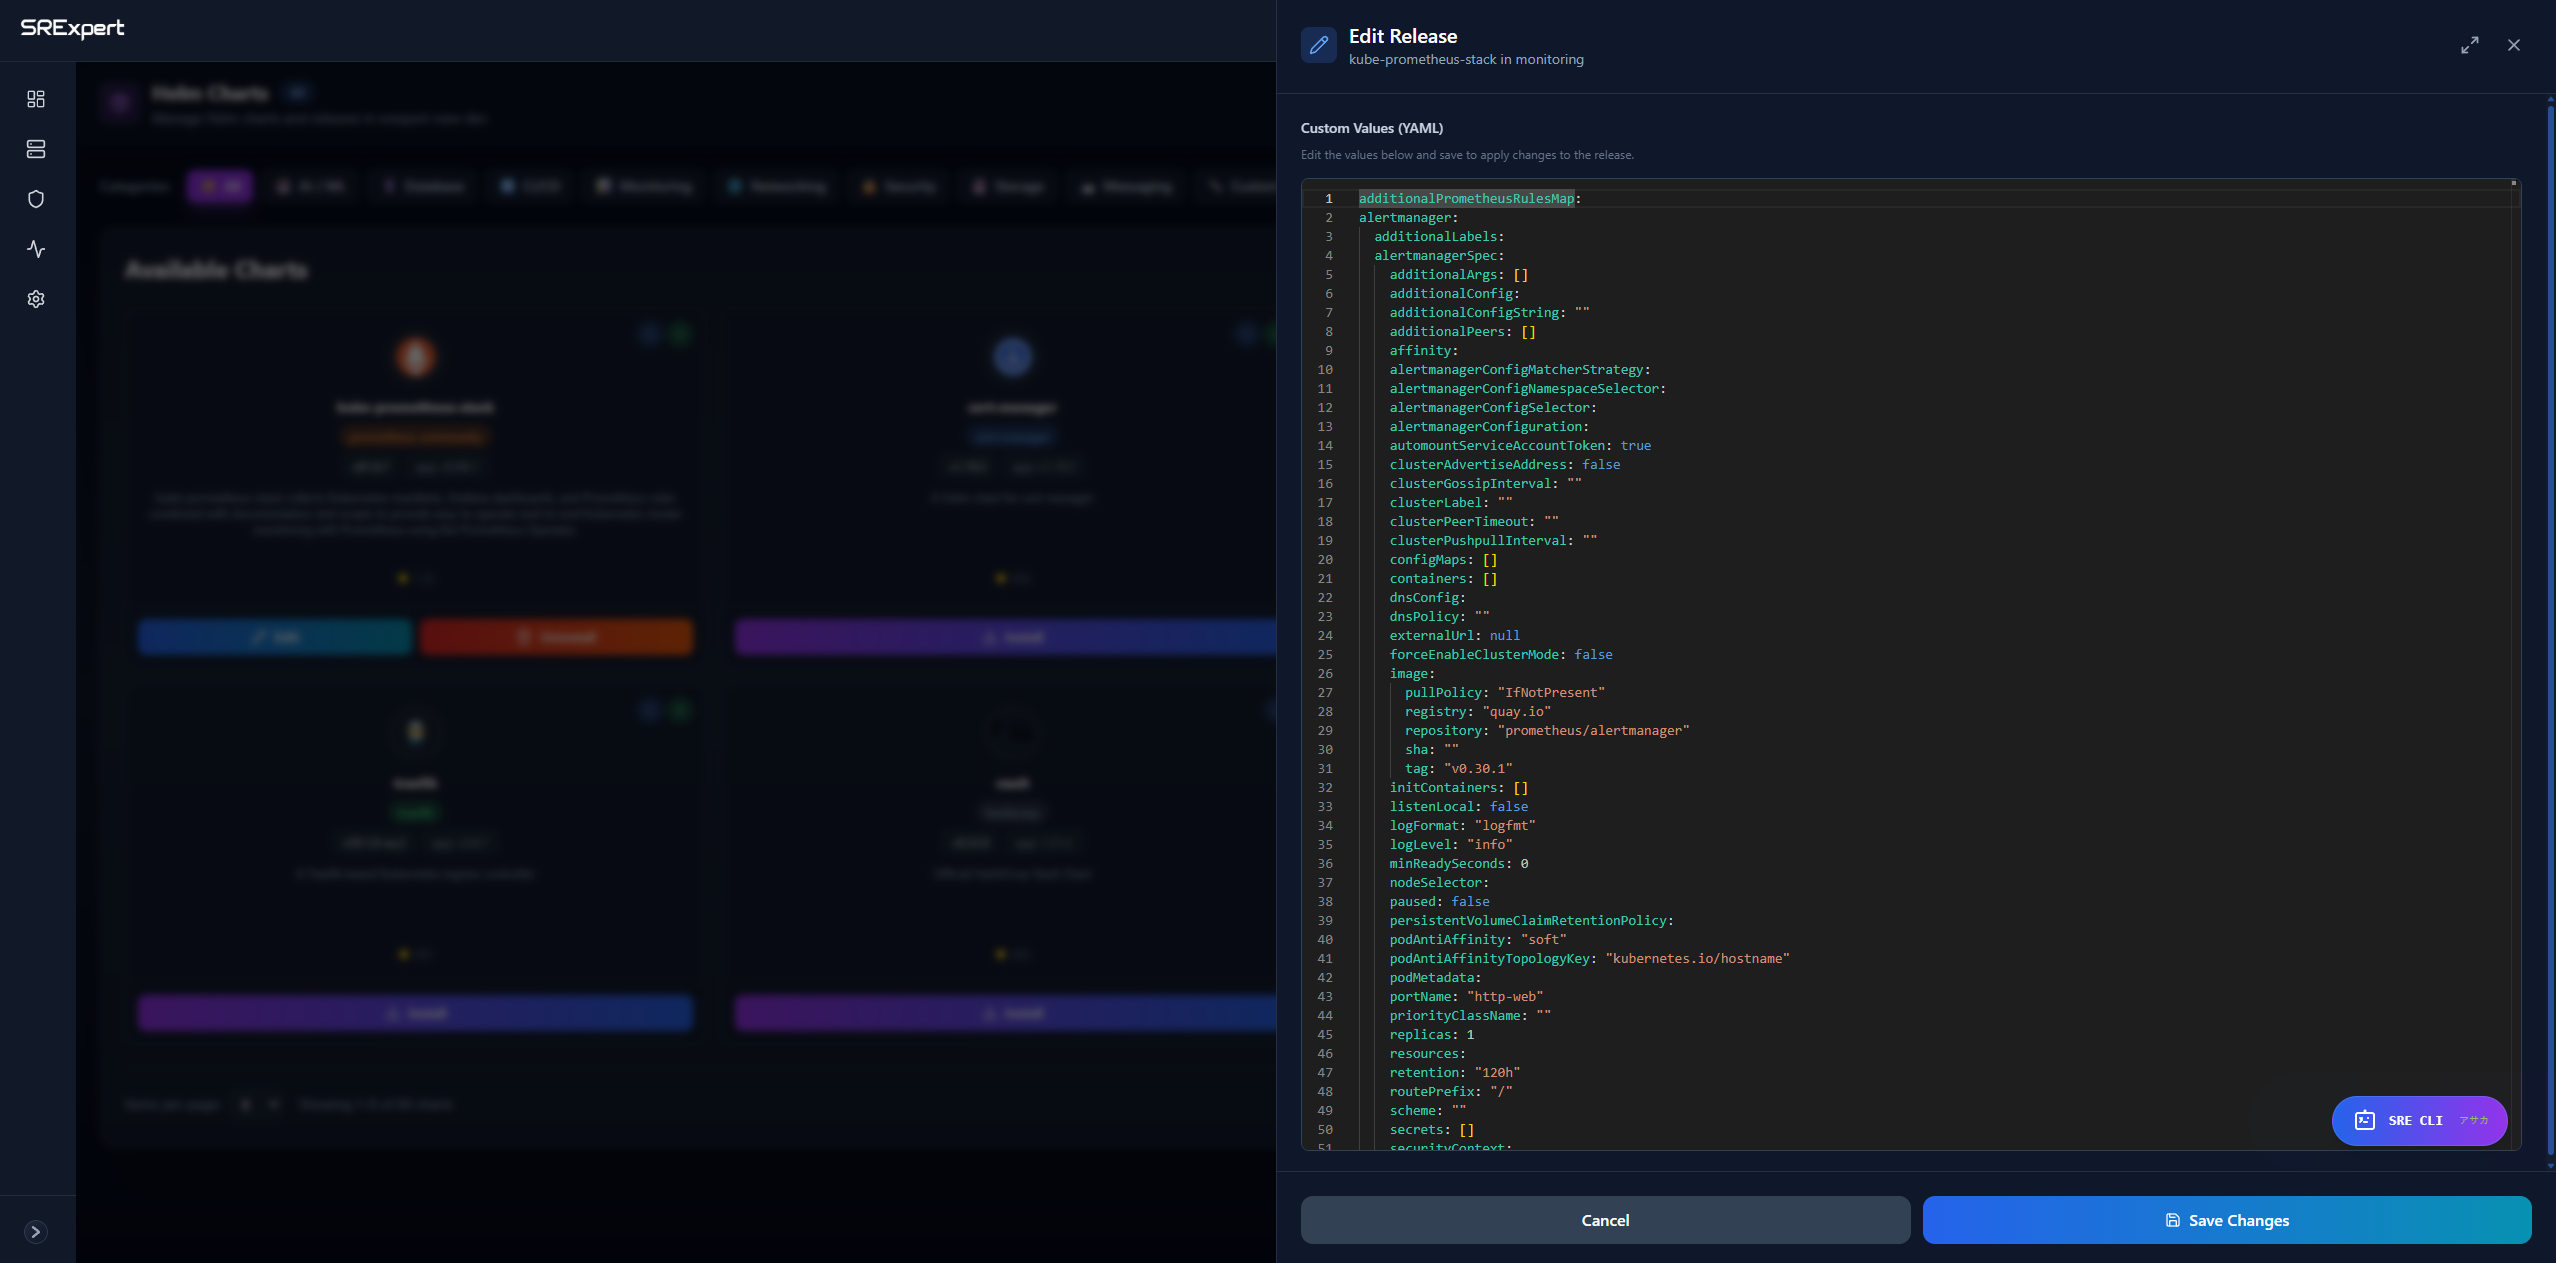Image resolution: width=2556 pixels, height=1263 pixels.
Task: Select the highlighted All categories chip
Action: point(219,187)
